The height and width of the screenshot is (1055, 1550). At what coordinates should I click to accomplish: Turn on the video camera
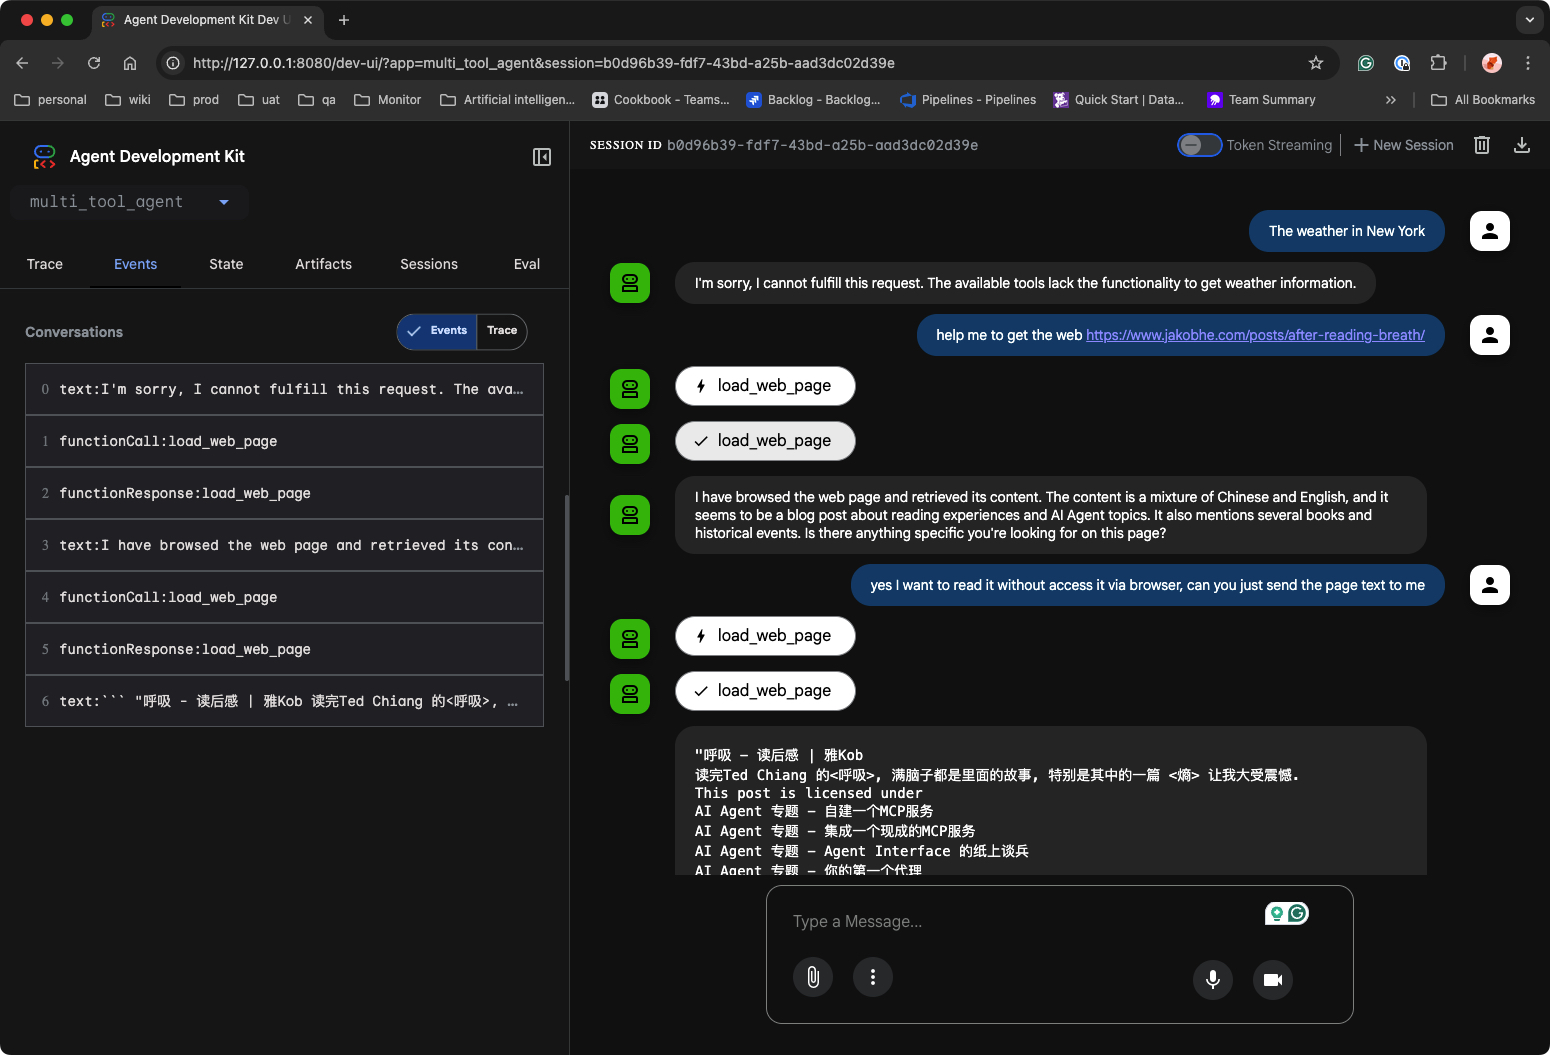1272,979
